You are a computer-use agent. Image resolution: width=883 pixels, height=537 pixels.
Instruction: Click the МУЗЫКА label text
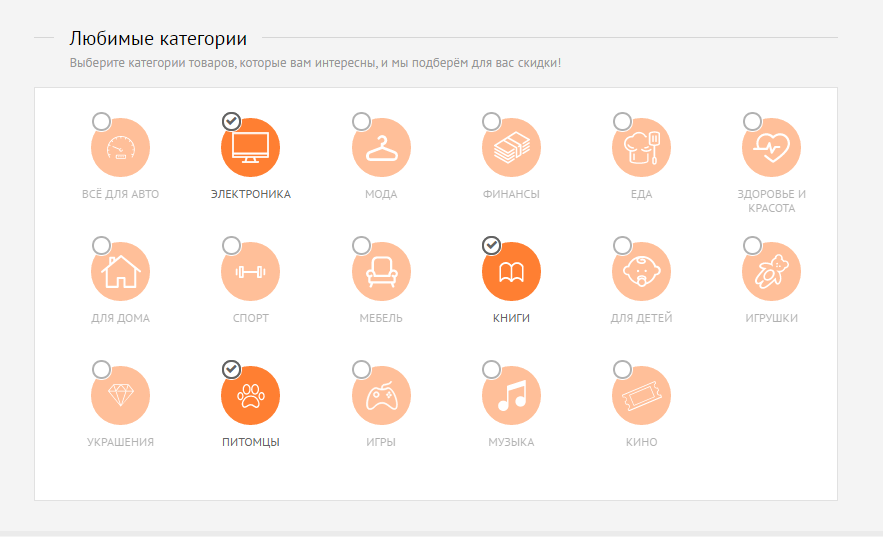pos(511,442)
